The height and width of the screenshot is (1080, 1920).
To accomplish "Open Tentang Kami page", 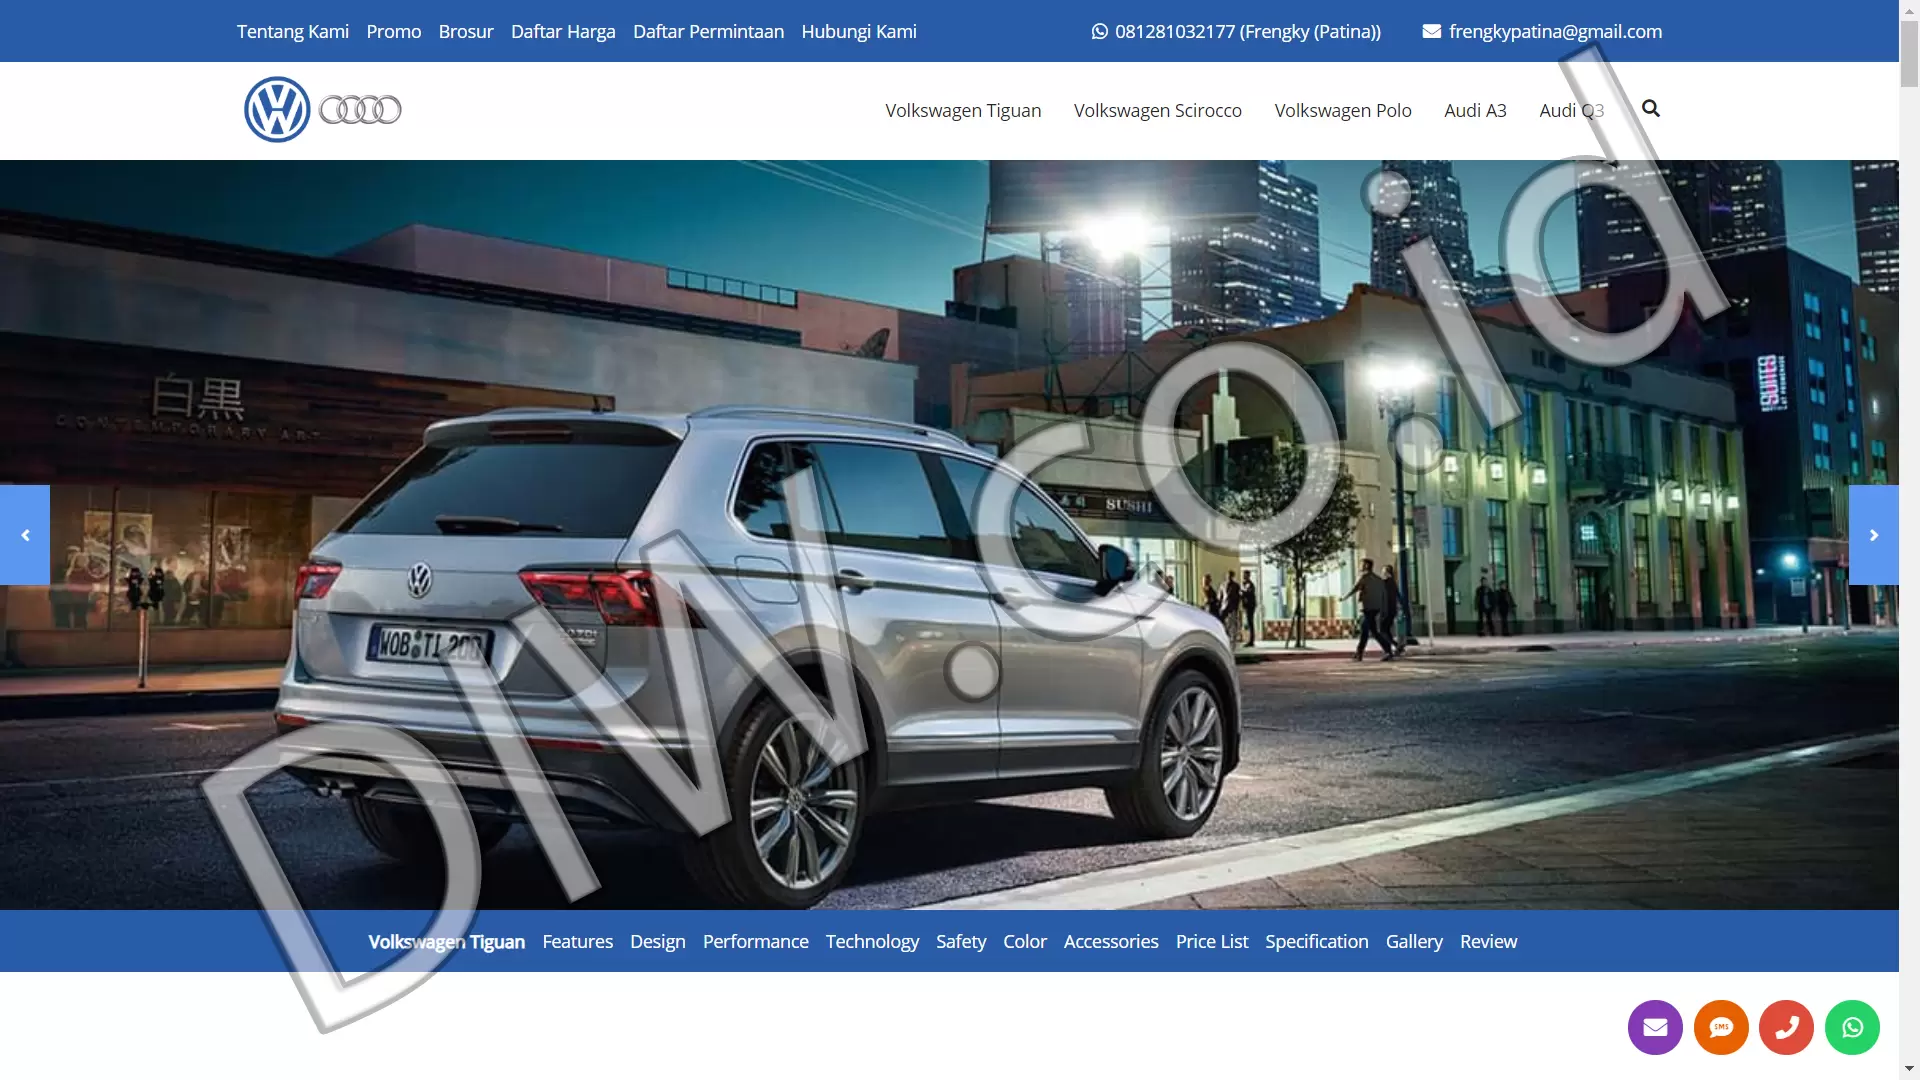I will coord(293,31).
